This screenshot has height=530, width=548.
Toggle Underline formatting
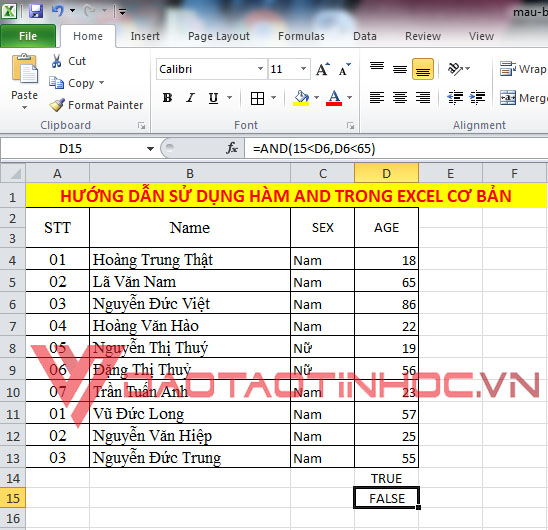(213, 98)
